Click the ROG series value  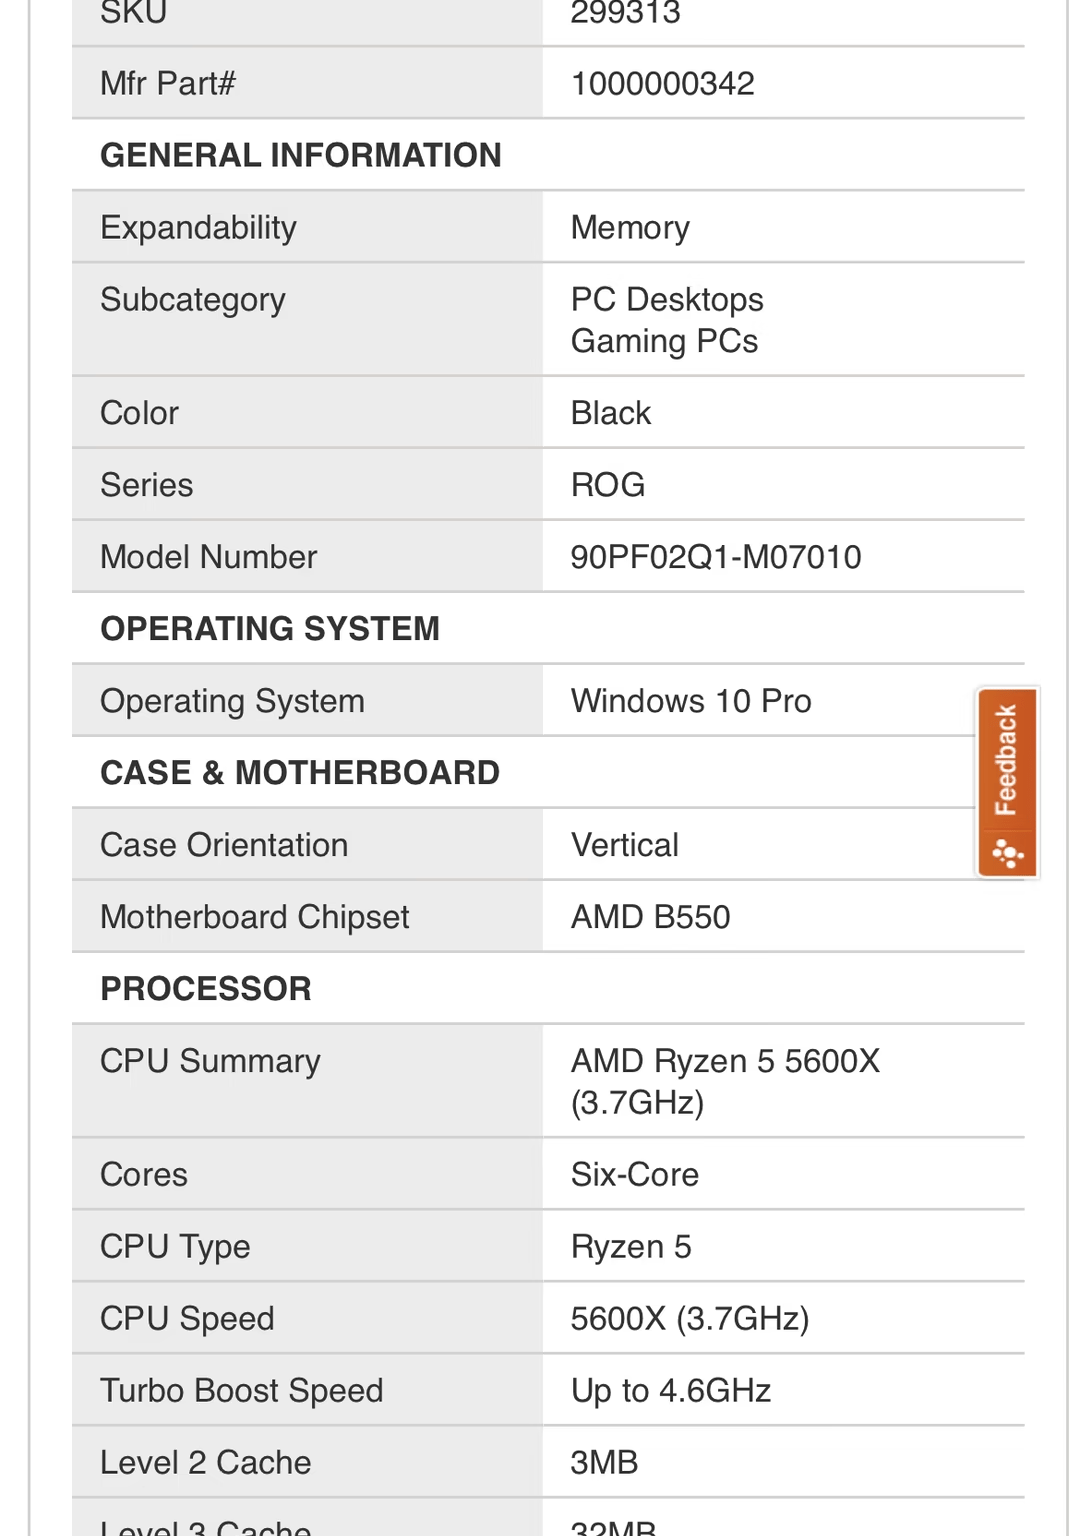(608, 485)
